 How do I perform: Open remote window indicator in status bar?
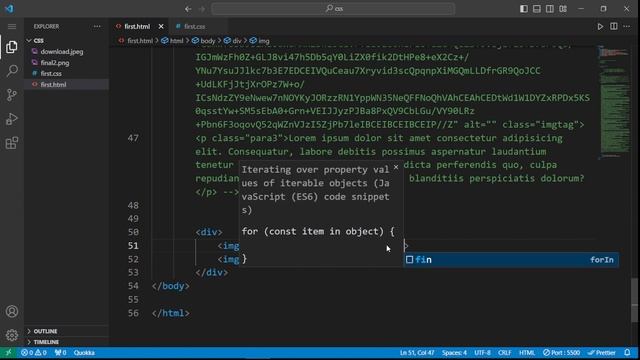(x=9, y=353)
